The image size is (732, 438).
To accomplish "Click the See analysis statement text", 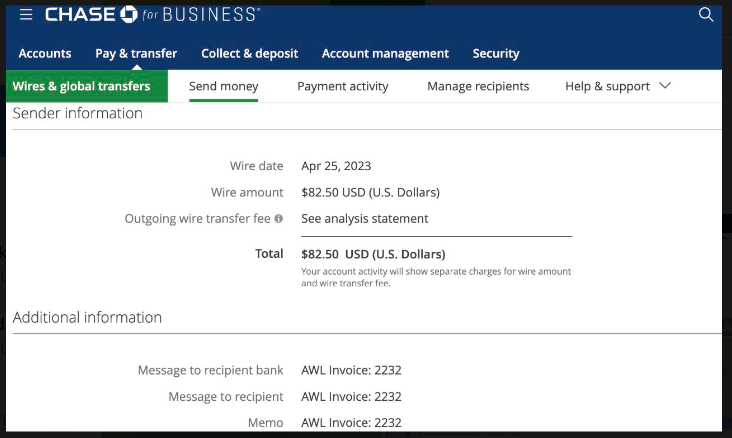I will 365,219.
